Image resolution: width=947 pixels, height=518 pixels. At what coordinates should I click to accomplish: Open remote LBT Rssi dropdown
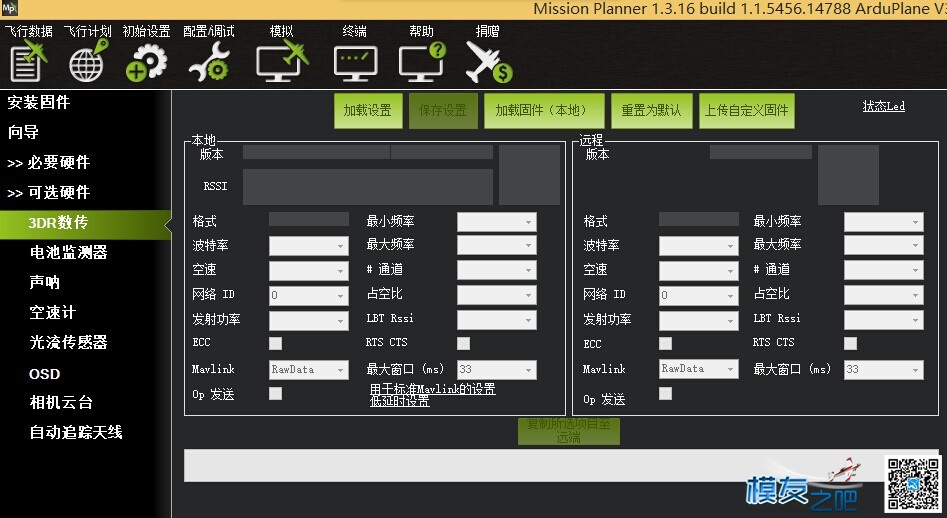point(884,319)
